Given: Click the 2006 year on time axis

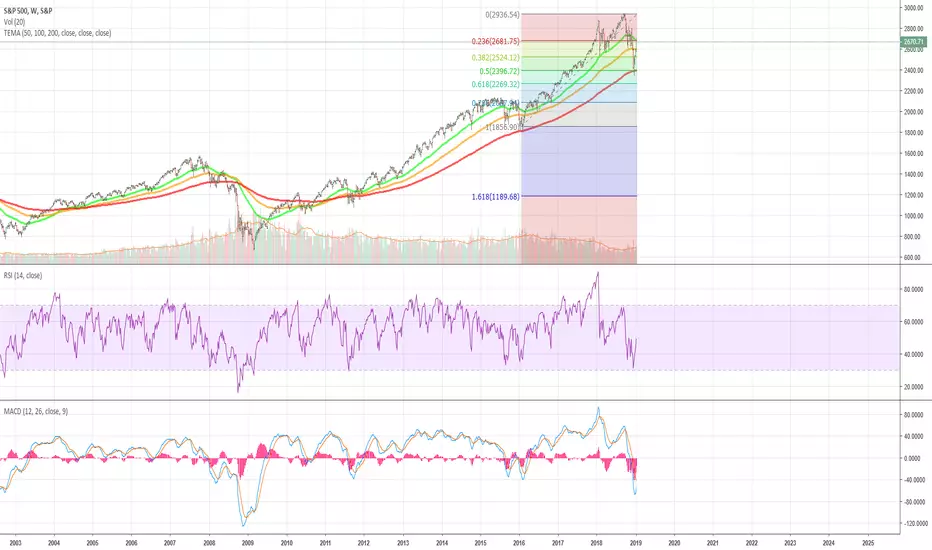Looking at the screenshot, I should 131,543.
